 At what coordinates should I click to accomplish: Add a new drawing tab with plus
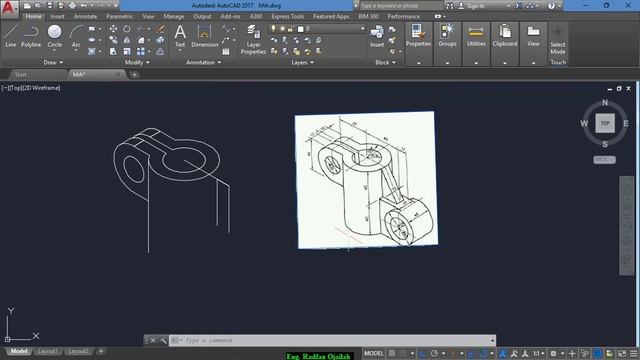click(134, 75)
